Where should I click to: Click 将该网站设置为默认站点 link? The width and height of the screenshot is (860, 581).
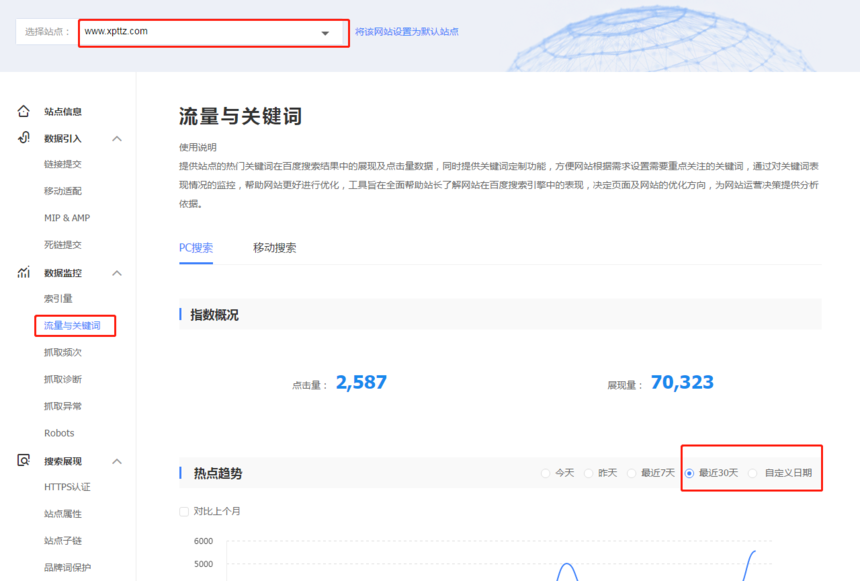pyautogui.click(x=406, y=32)
